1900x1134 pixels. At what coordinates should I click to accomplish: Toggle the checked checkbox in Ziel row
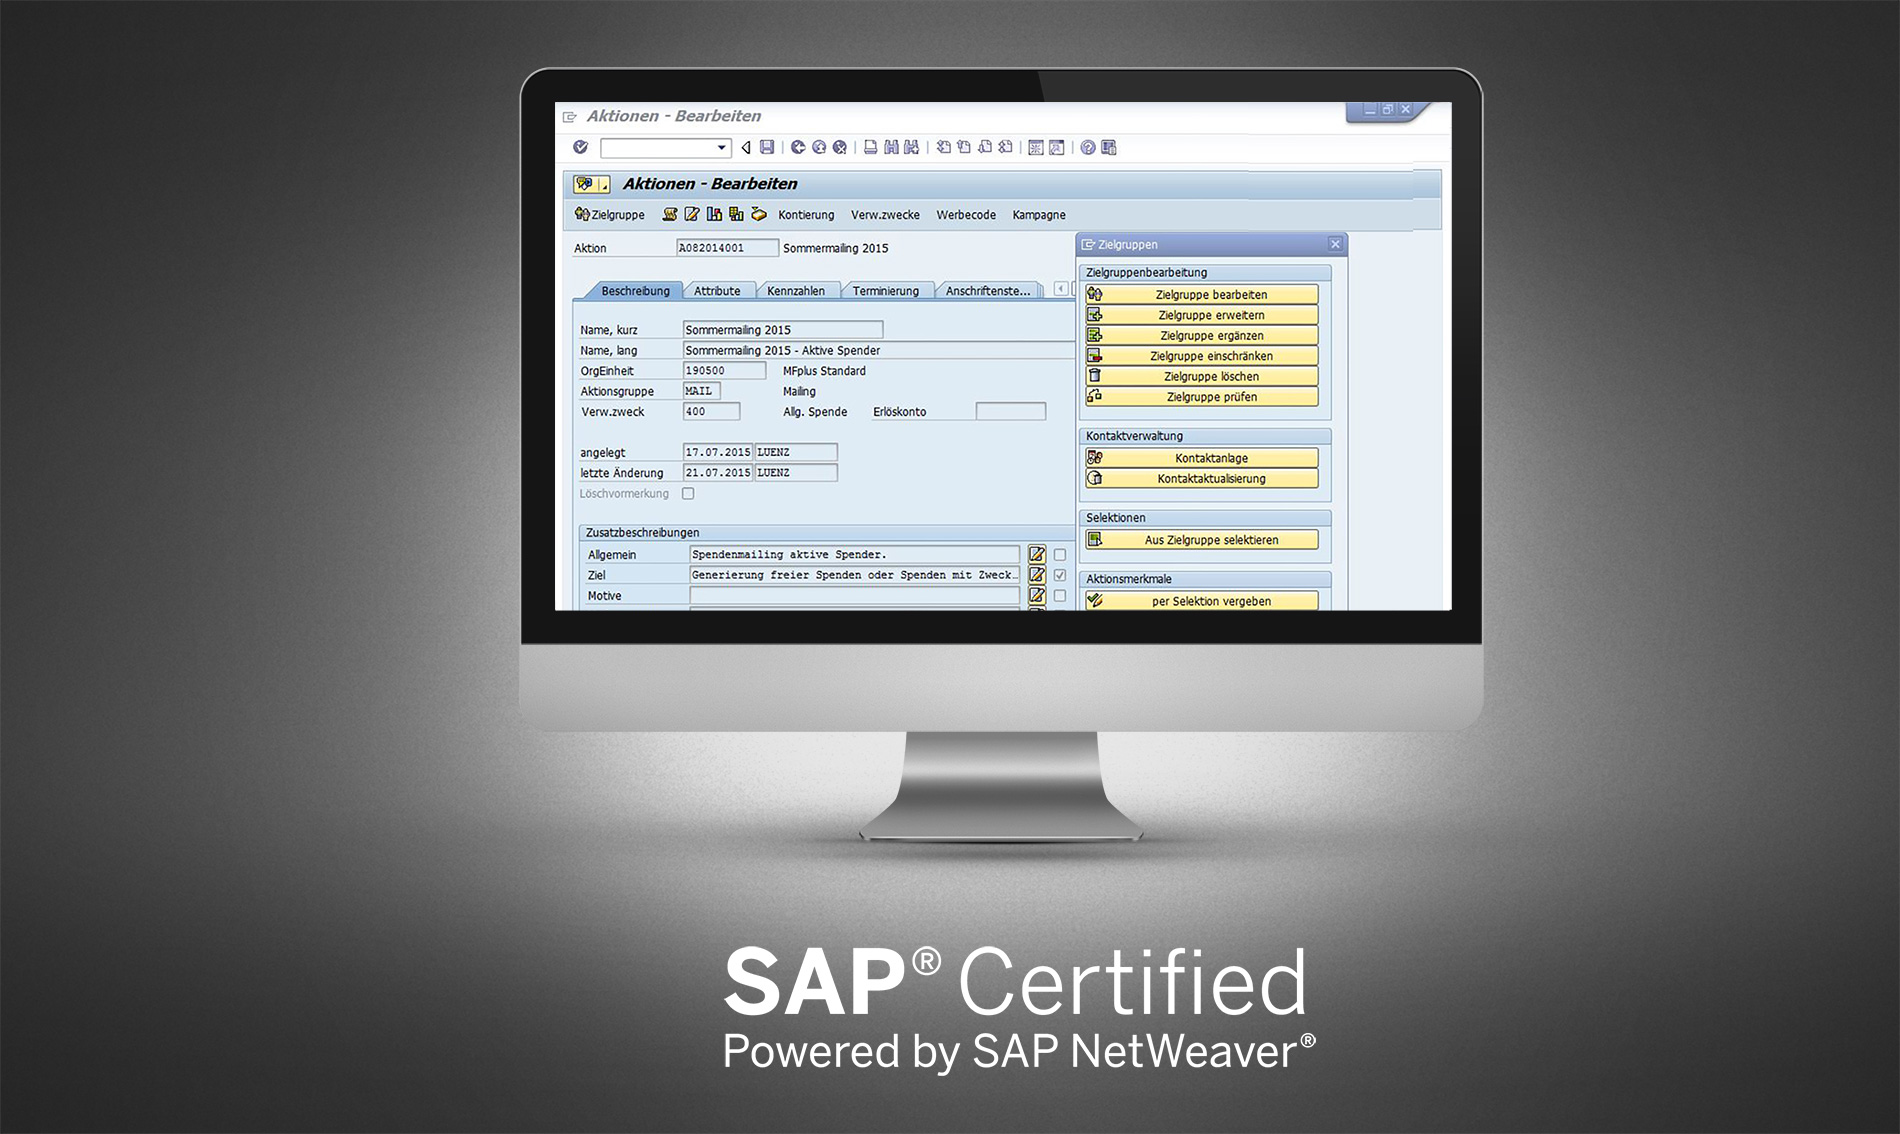coord(1060,575)
